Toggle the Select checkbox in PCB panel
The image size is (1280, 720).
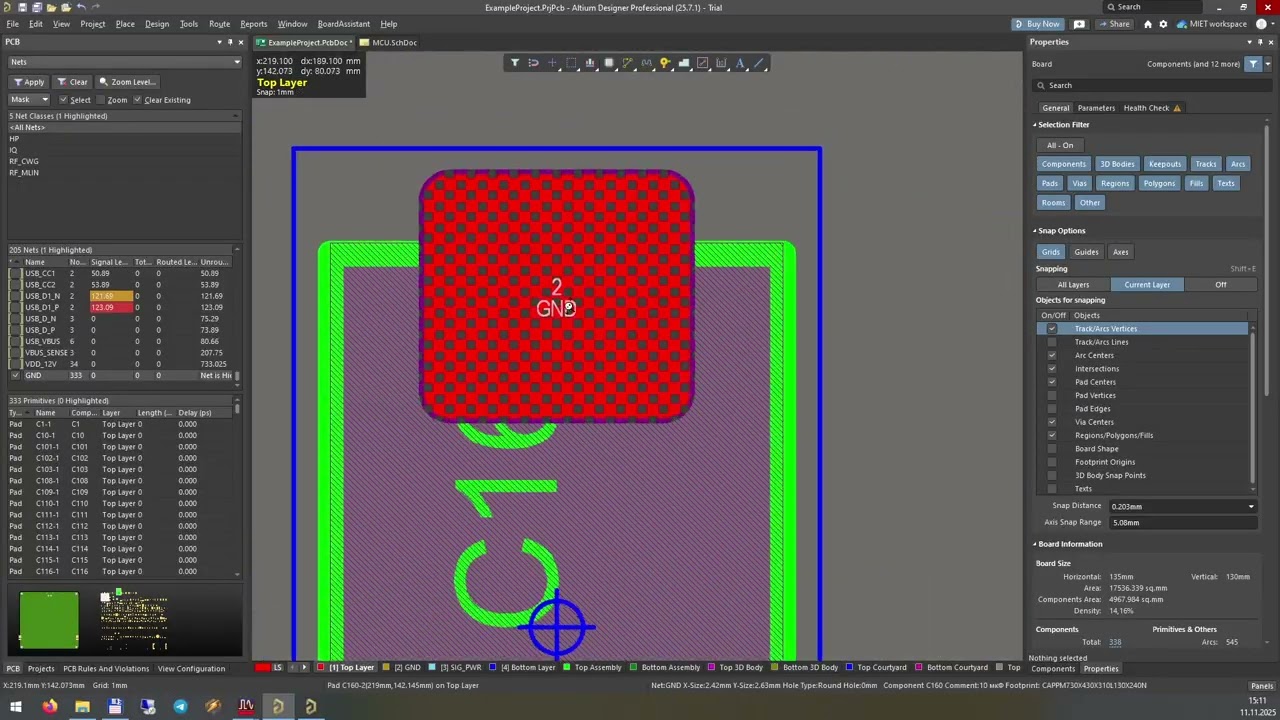[63, 100]
